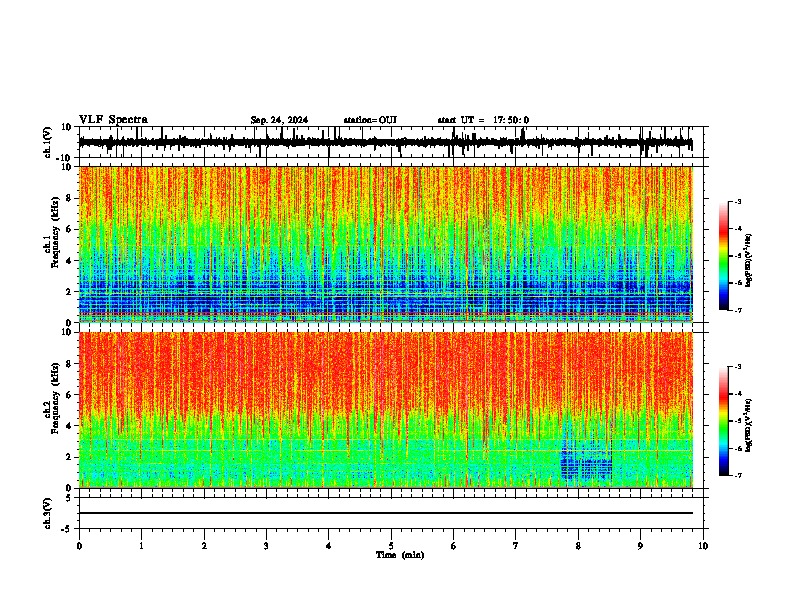Click the "start UT = 17:50:0" header text
Image resolution: width=792 pixels, height=612 pixels.
(483, 120)
